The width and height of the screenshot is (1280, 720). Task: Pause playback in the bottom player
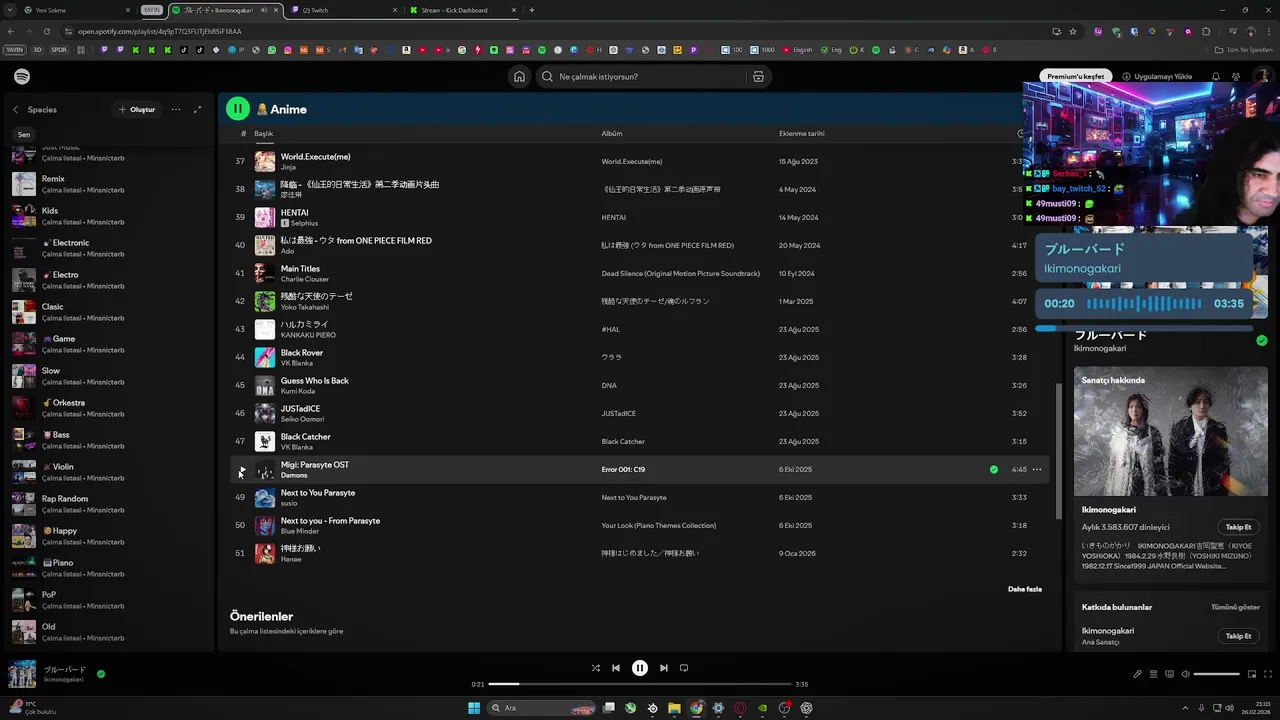click(x=640, y=668)
